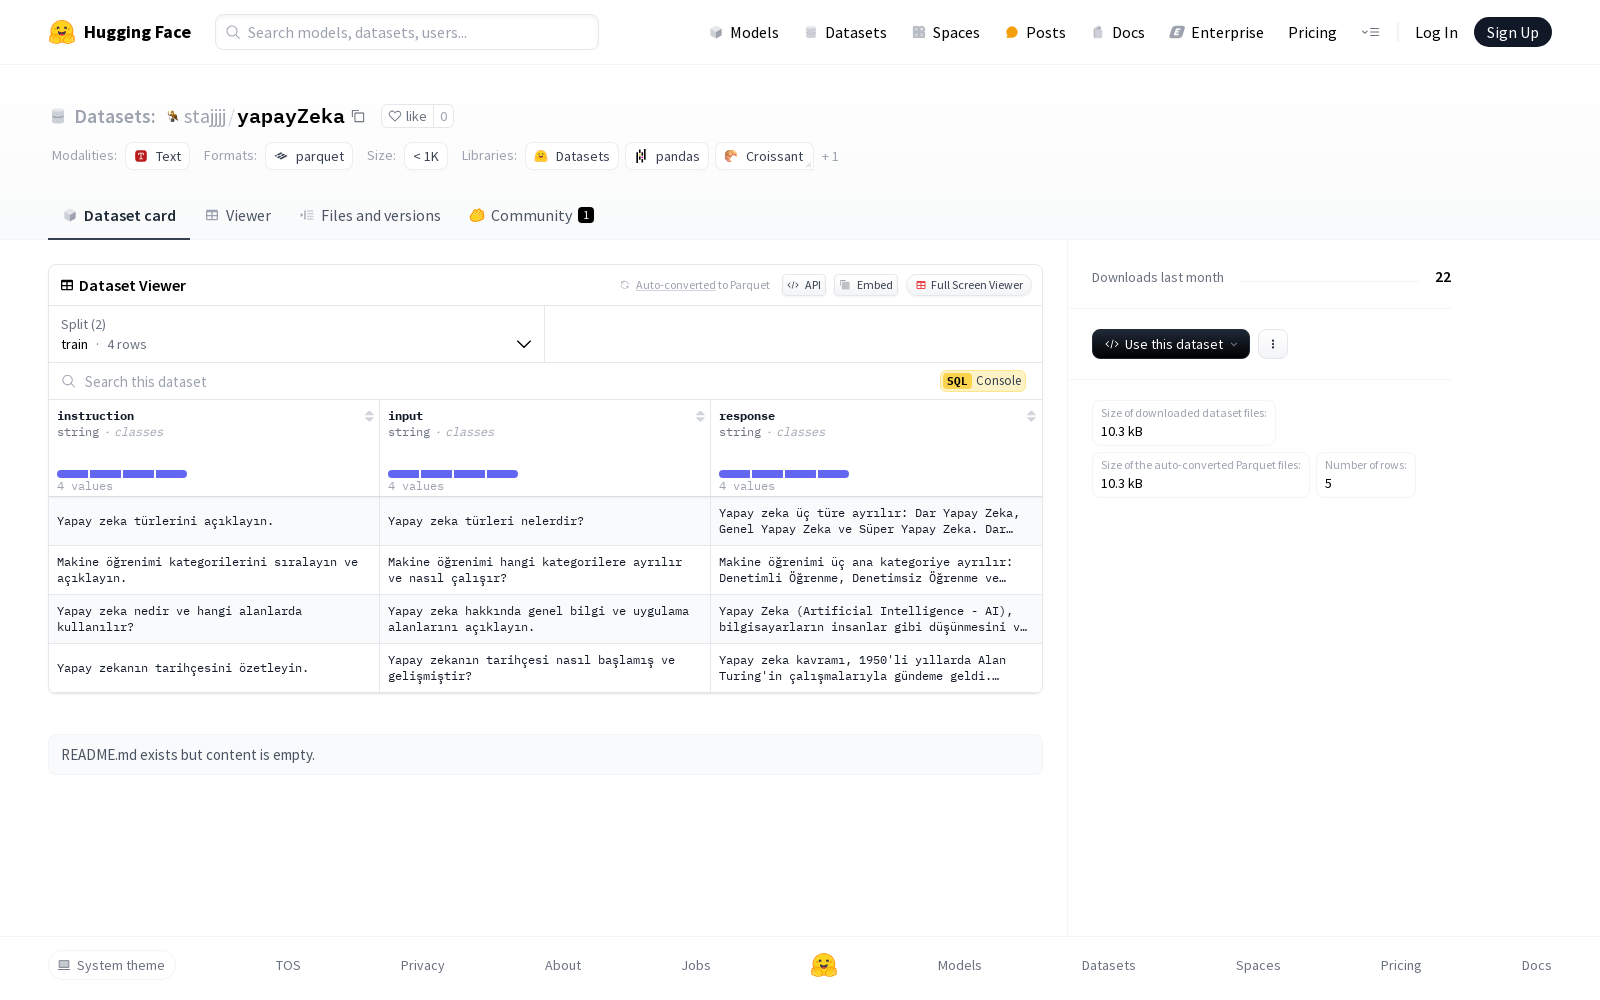Open About footer link
1600x1000 pixels.
click(563, 965)
